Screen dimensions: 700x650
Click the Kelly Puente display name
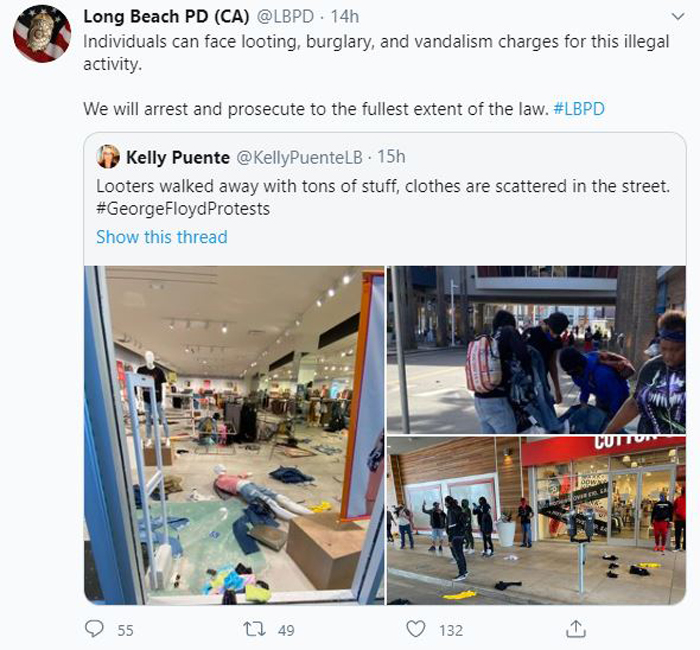(x=178, y=157)
